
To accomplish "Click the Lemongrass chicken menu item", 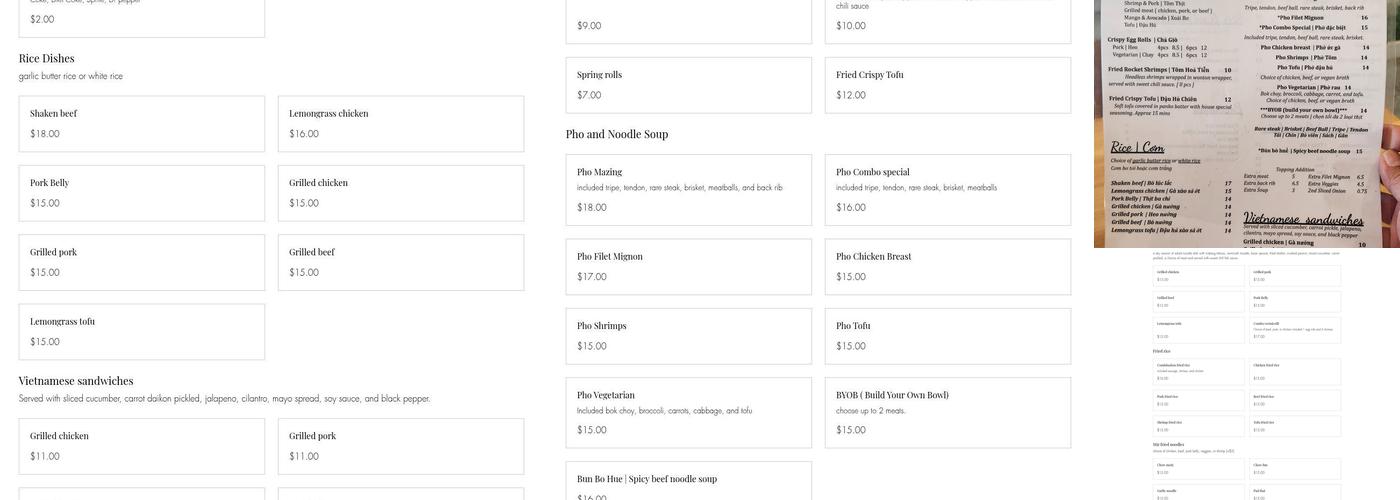I will [400, 124].
